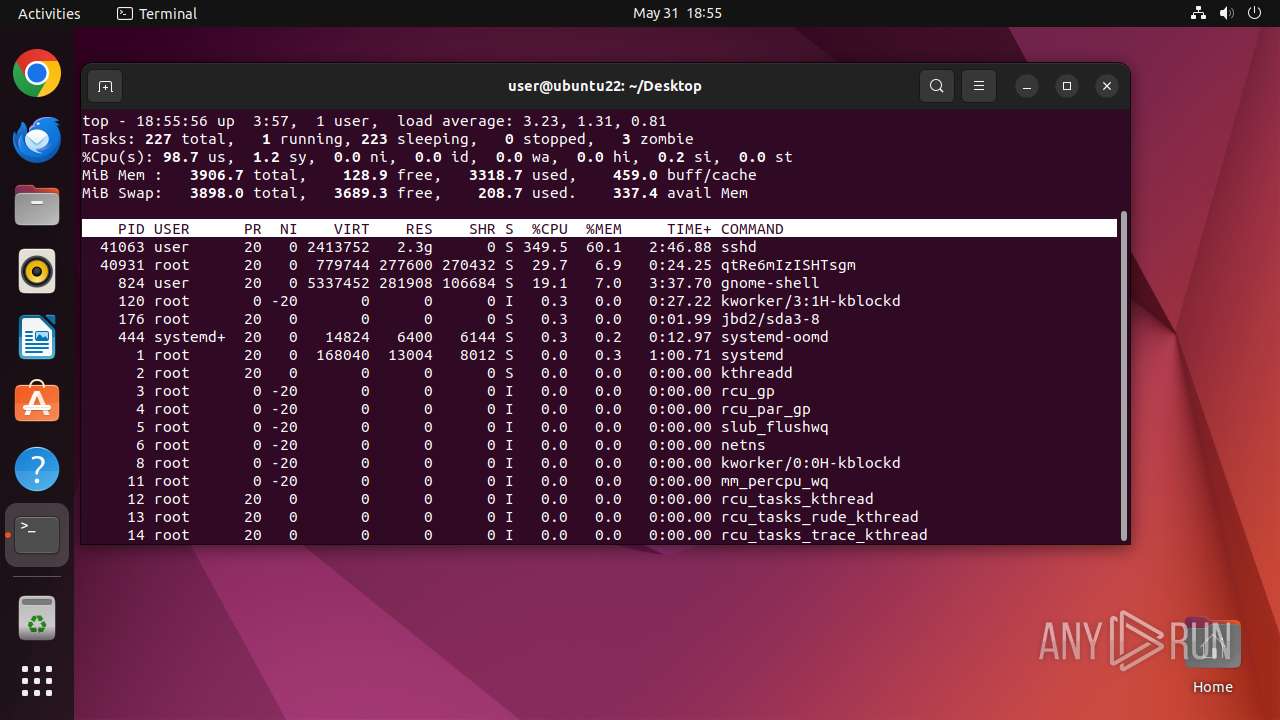
Task: Open the Home folder desktop icon
Action: [1213, 657]
